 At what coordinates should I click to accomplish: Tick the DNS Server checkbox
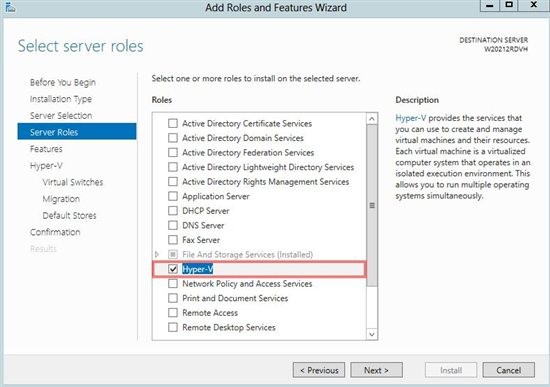pyautogui.click(x=173, y=225)
